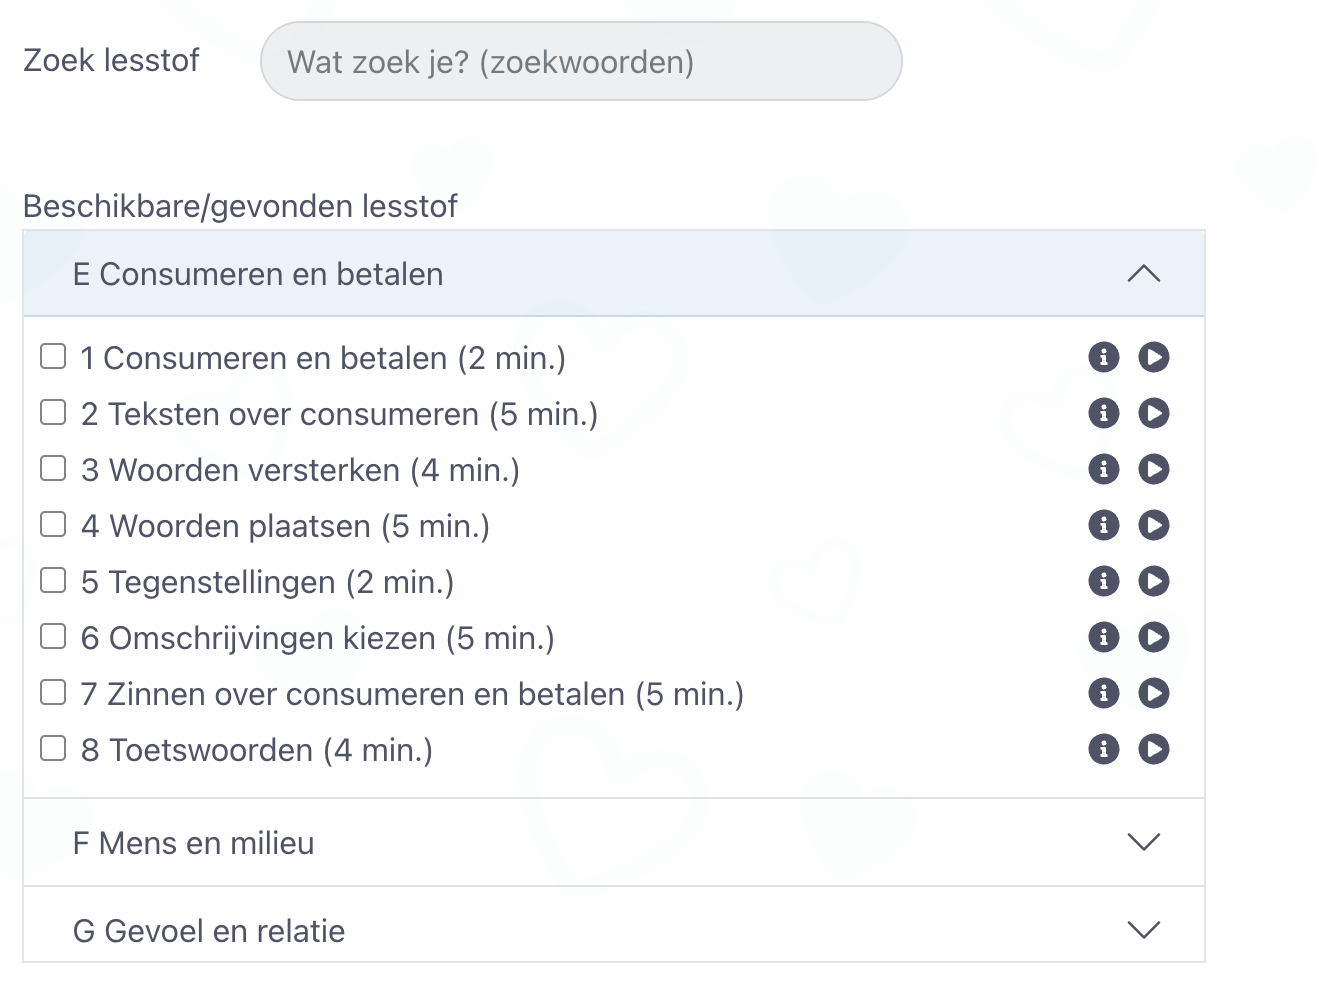Screen dimensions: 1320x998
Task: Open info for "2 Teksten over consumeren"
Action: tap(1104, 413)
